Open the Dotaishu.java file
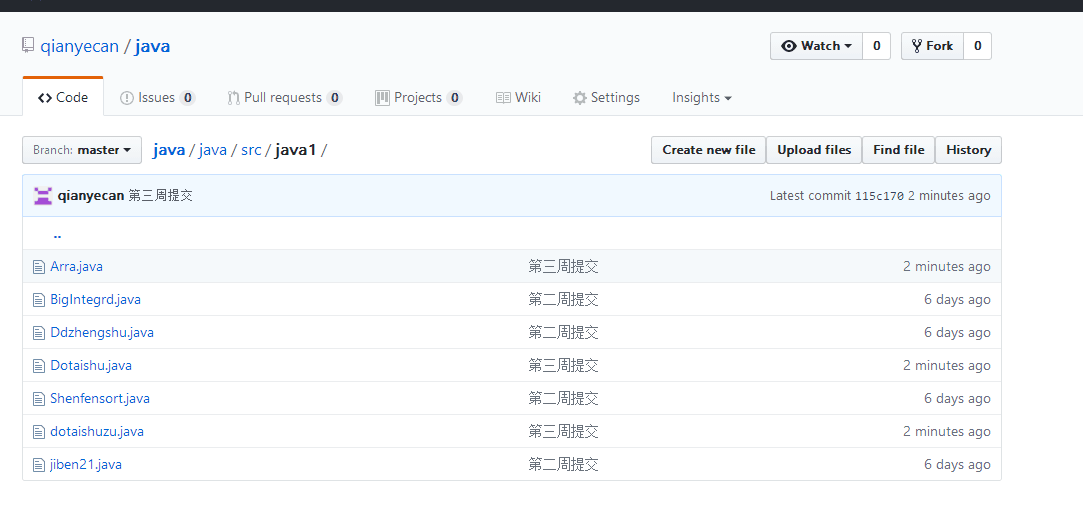 (91, 366)
